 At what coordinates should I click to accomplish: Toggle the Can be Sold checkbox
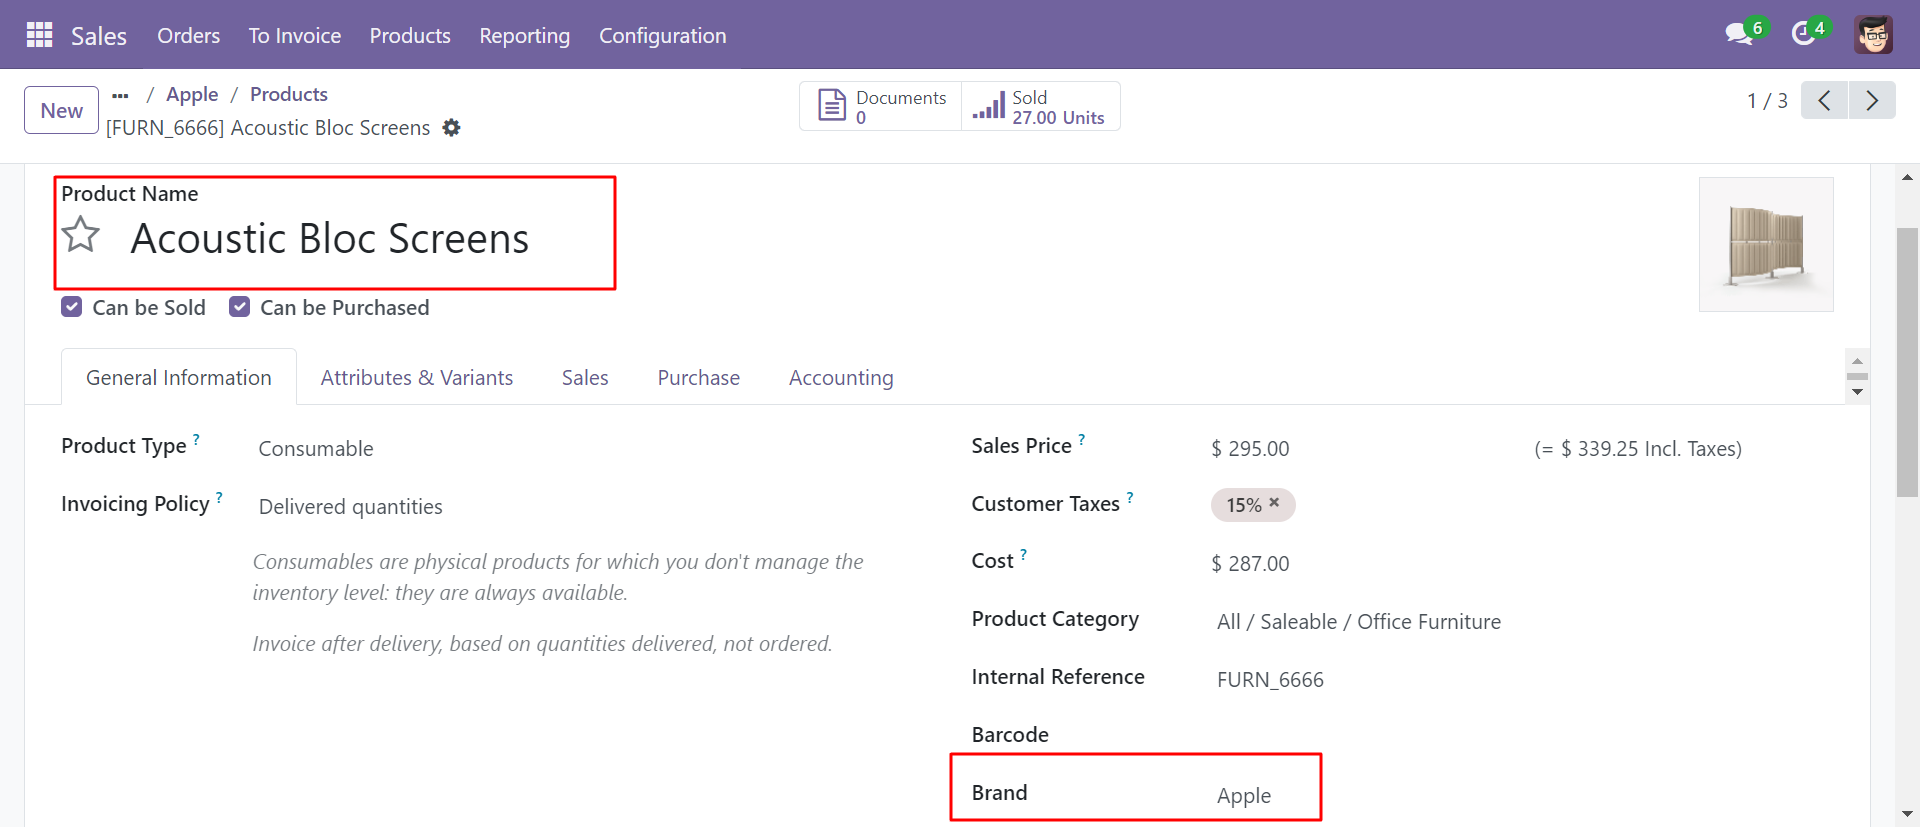pyautogui.click(x=71, y=307)
